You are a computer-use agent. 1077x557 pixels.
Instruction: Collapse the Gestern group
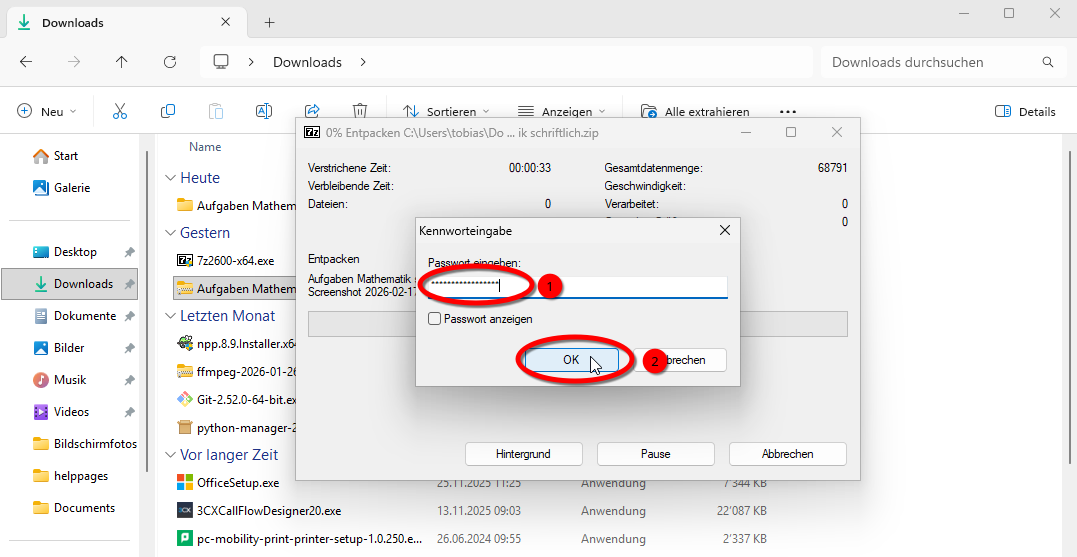coord(171,233)
